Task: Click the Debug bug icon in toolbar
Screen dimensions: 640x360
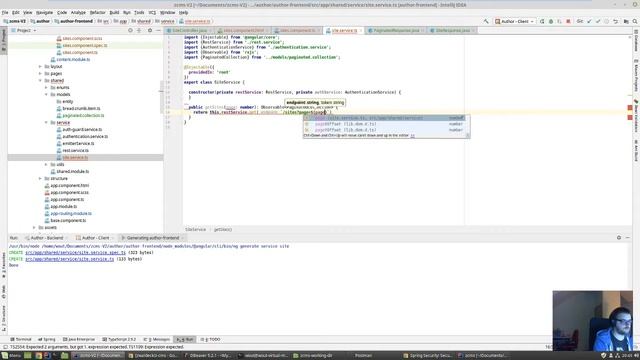Action: [x=551, y=21]
